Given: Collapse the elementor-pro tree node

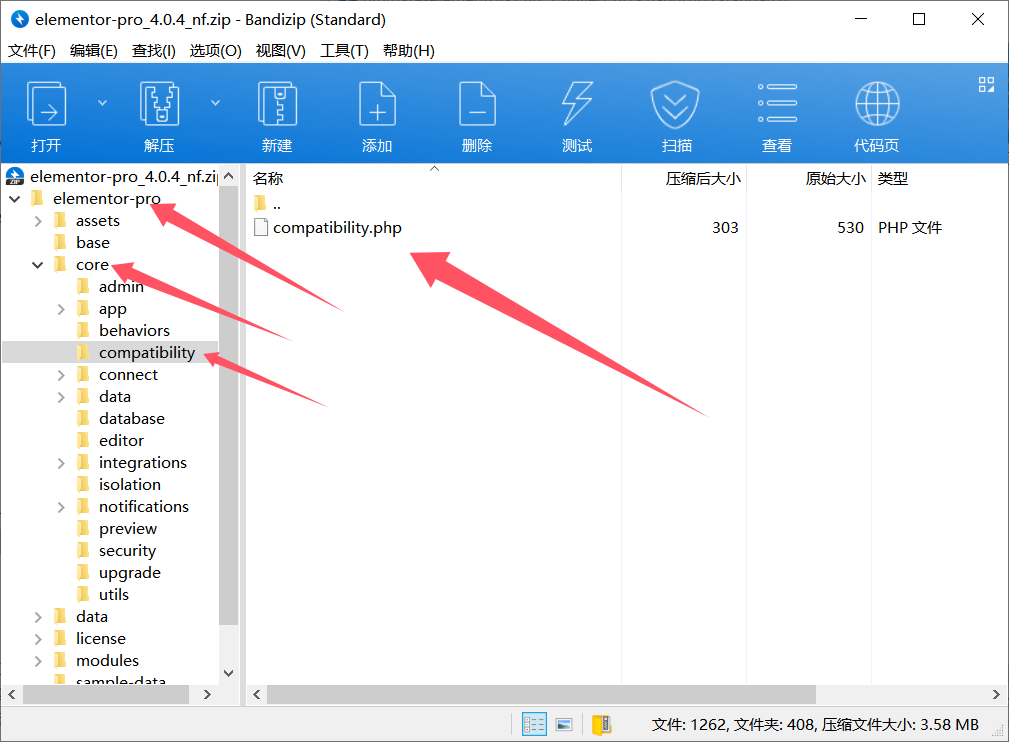Looking at the screenshot, I should 15,199.
